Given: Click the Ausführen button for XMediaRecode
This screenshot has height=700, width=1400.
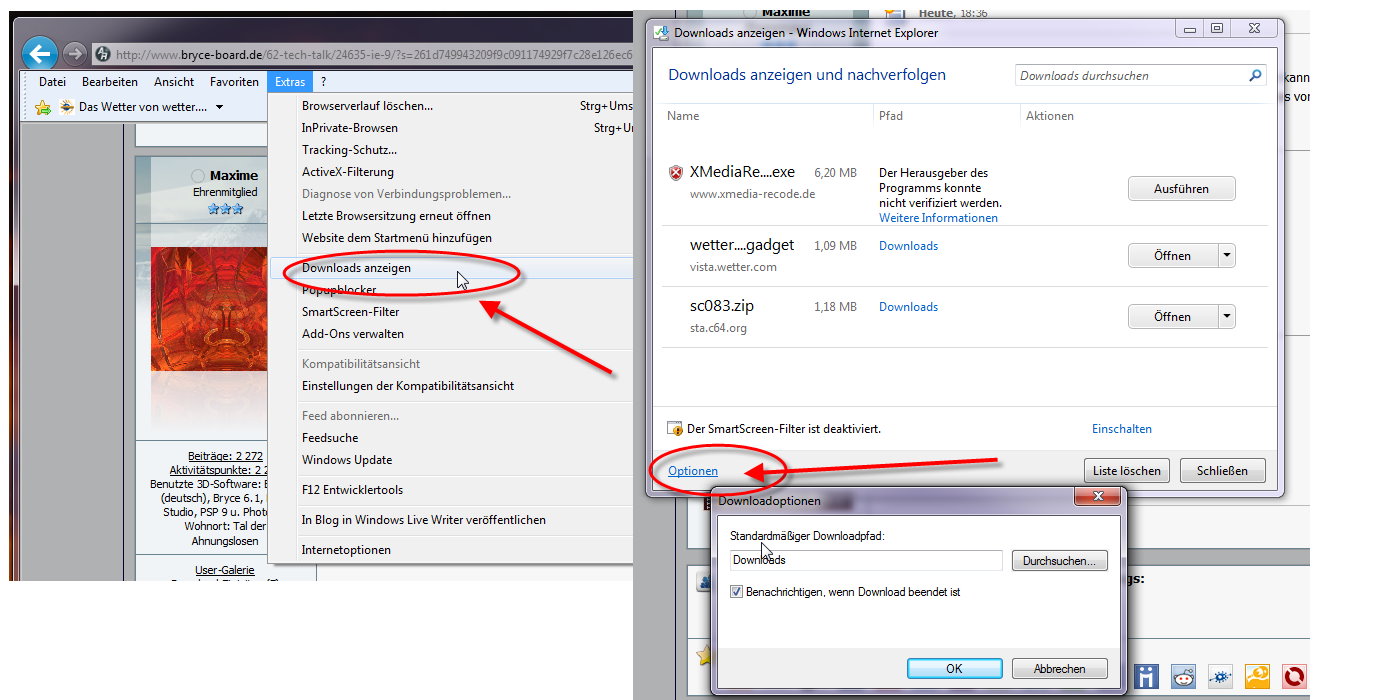Looking at the screenshot, I should tap(1181, 189).
